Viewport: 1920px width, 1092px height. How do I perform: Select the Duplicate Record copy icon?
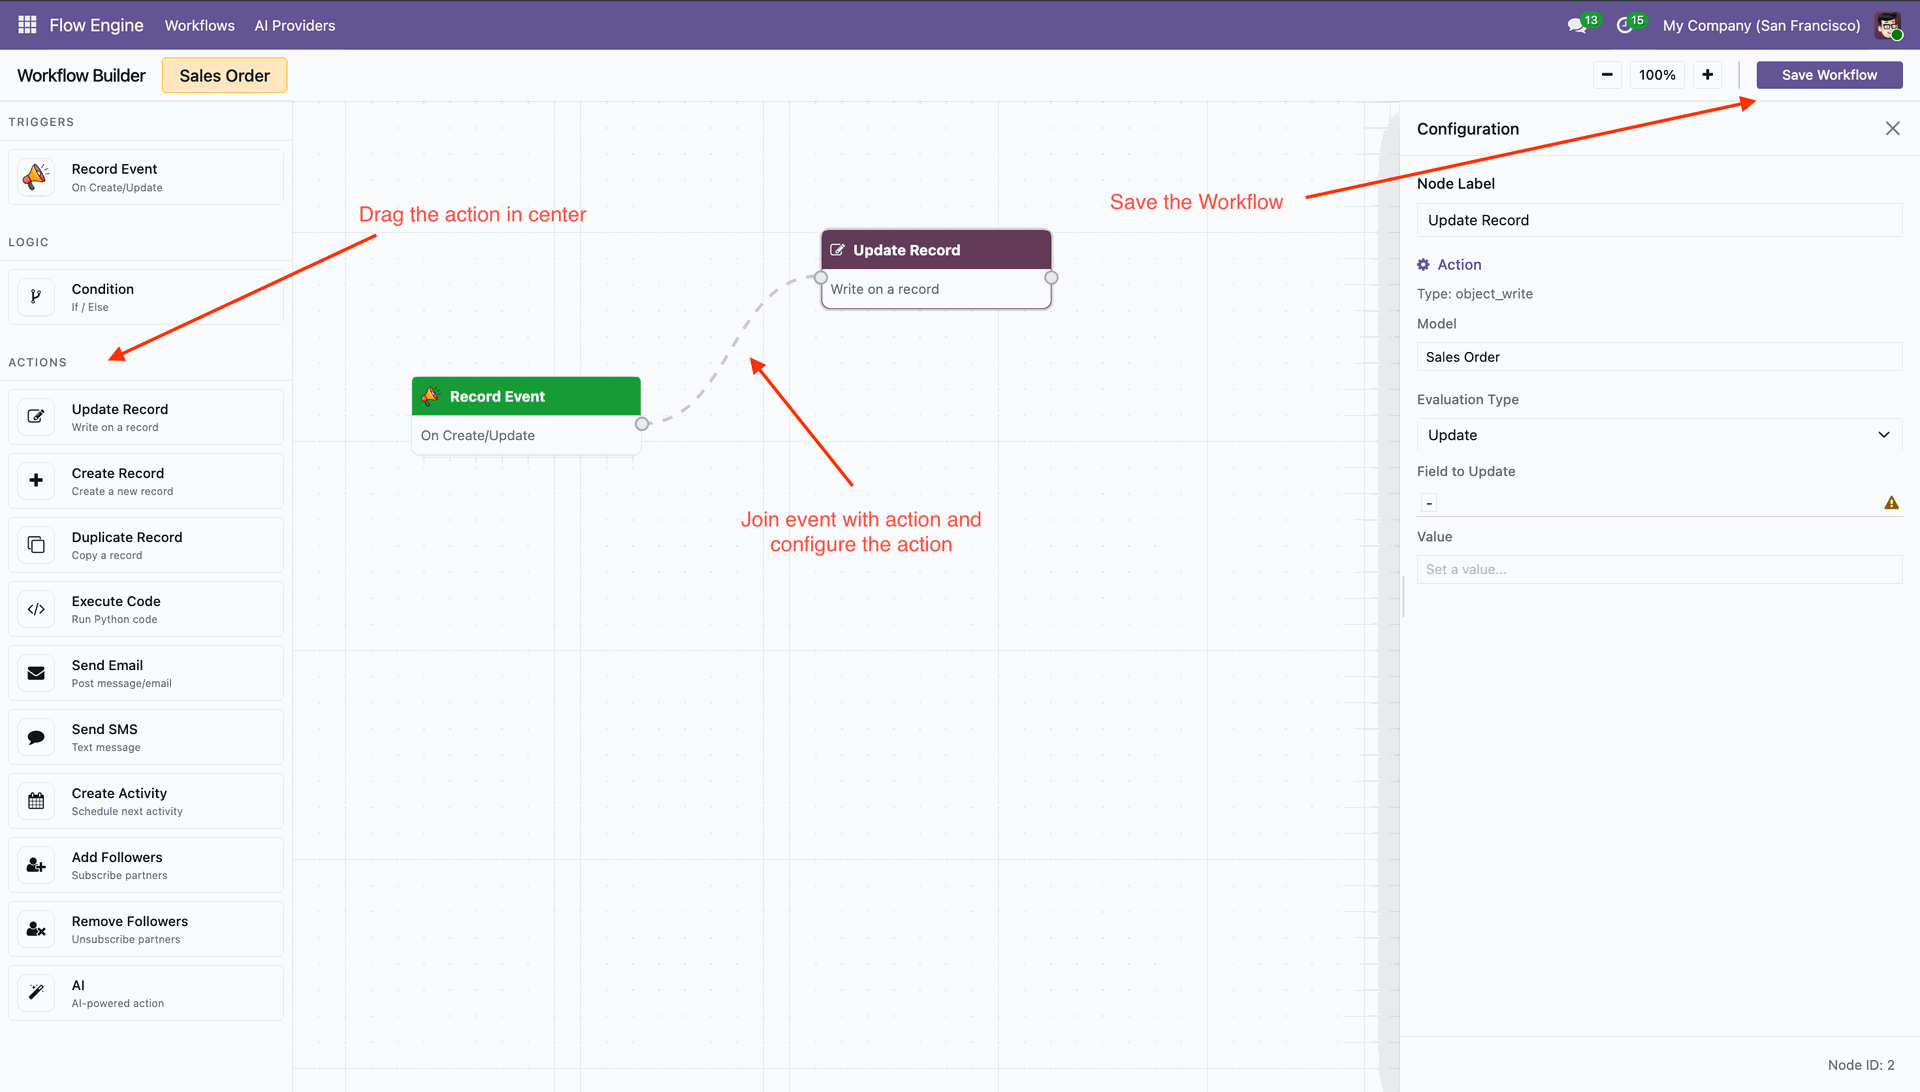[x=36, y=545]
